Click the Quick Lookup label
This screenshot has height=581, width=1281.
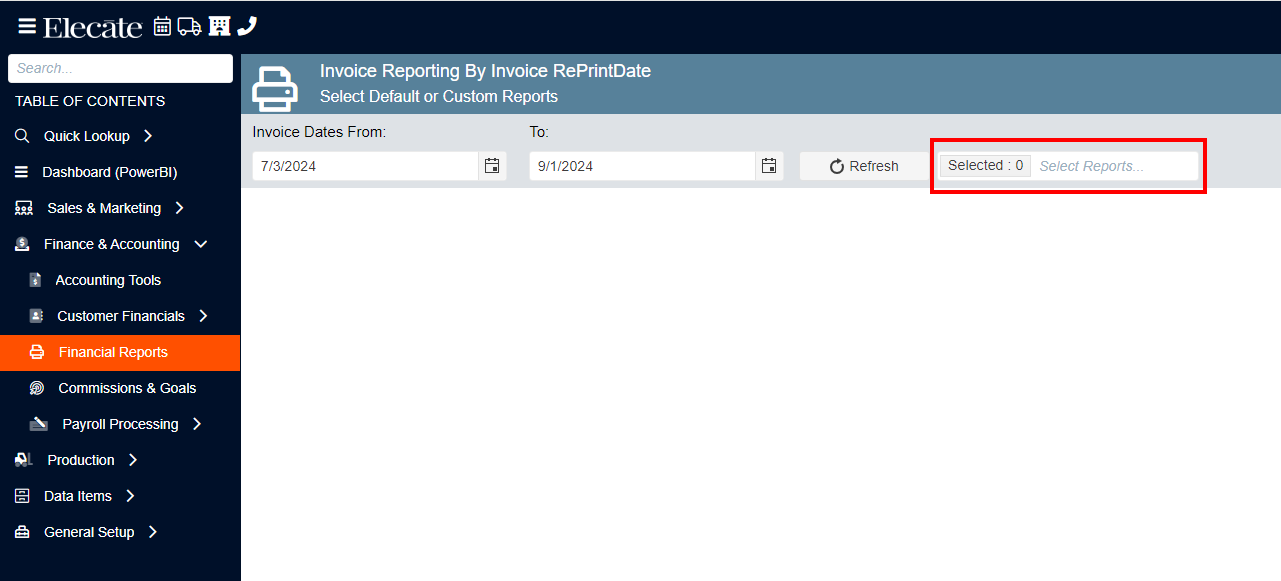click(x=87, y=136)
